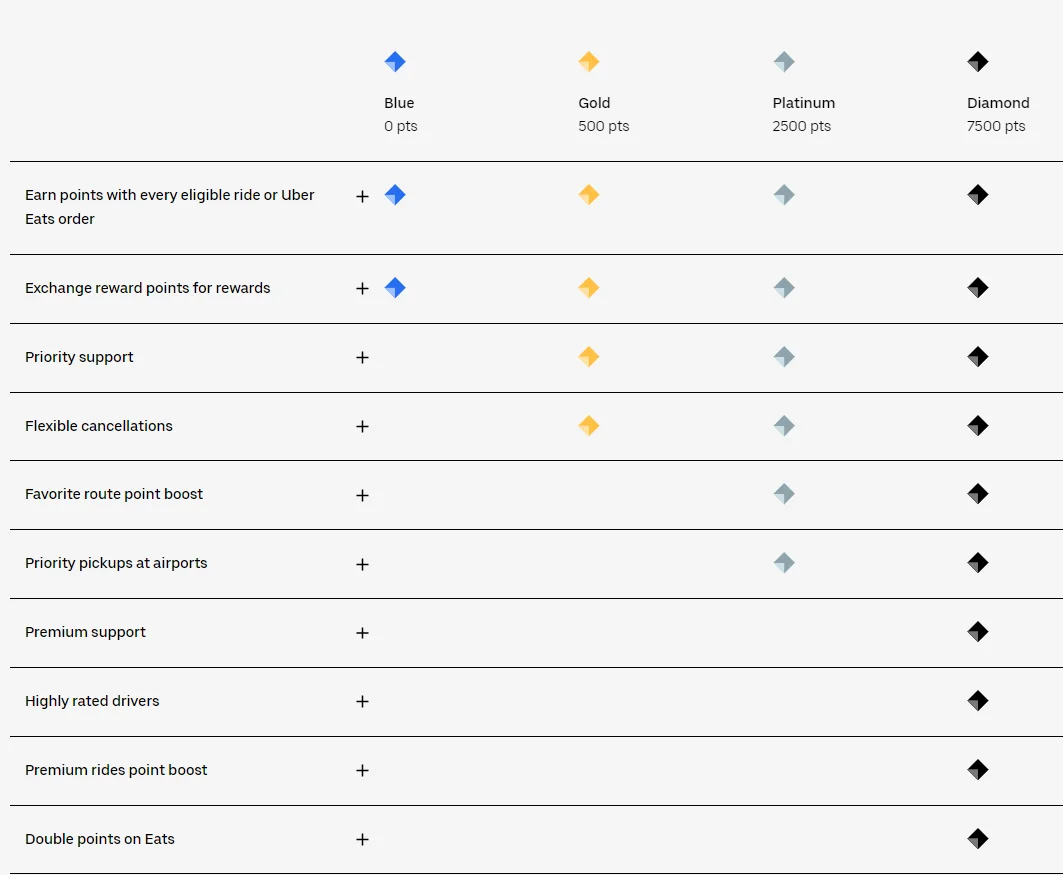Select the Blue tier diamond icon in header
This screenshot has width=1063, height=875.
click(x=395, y=61)
